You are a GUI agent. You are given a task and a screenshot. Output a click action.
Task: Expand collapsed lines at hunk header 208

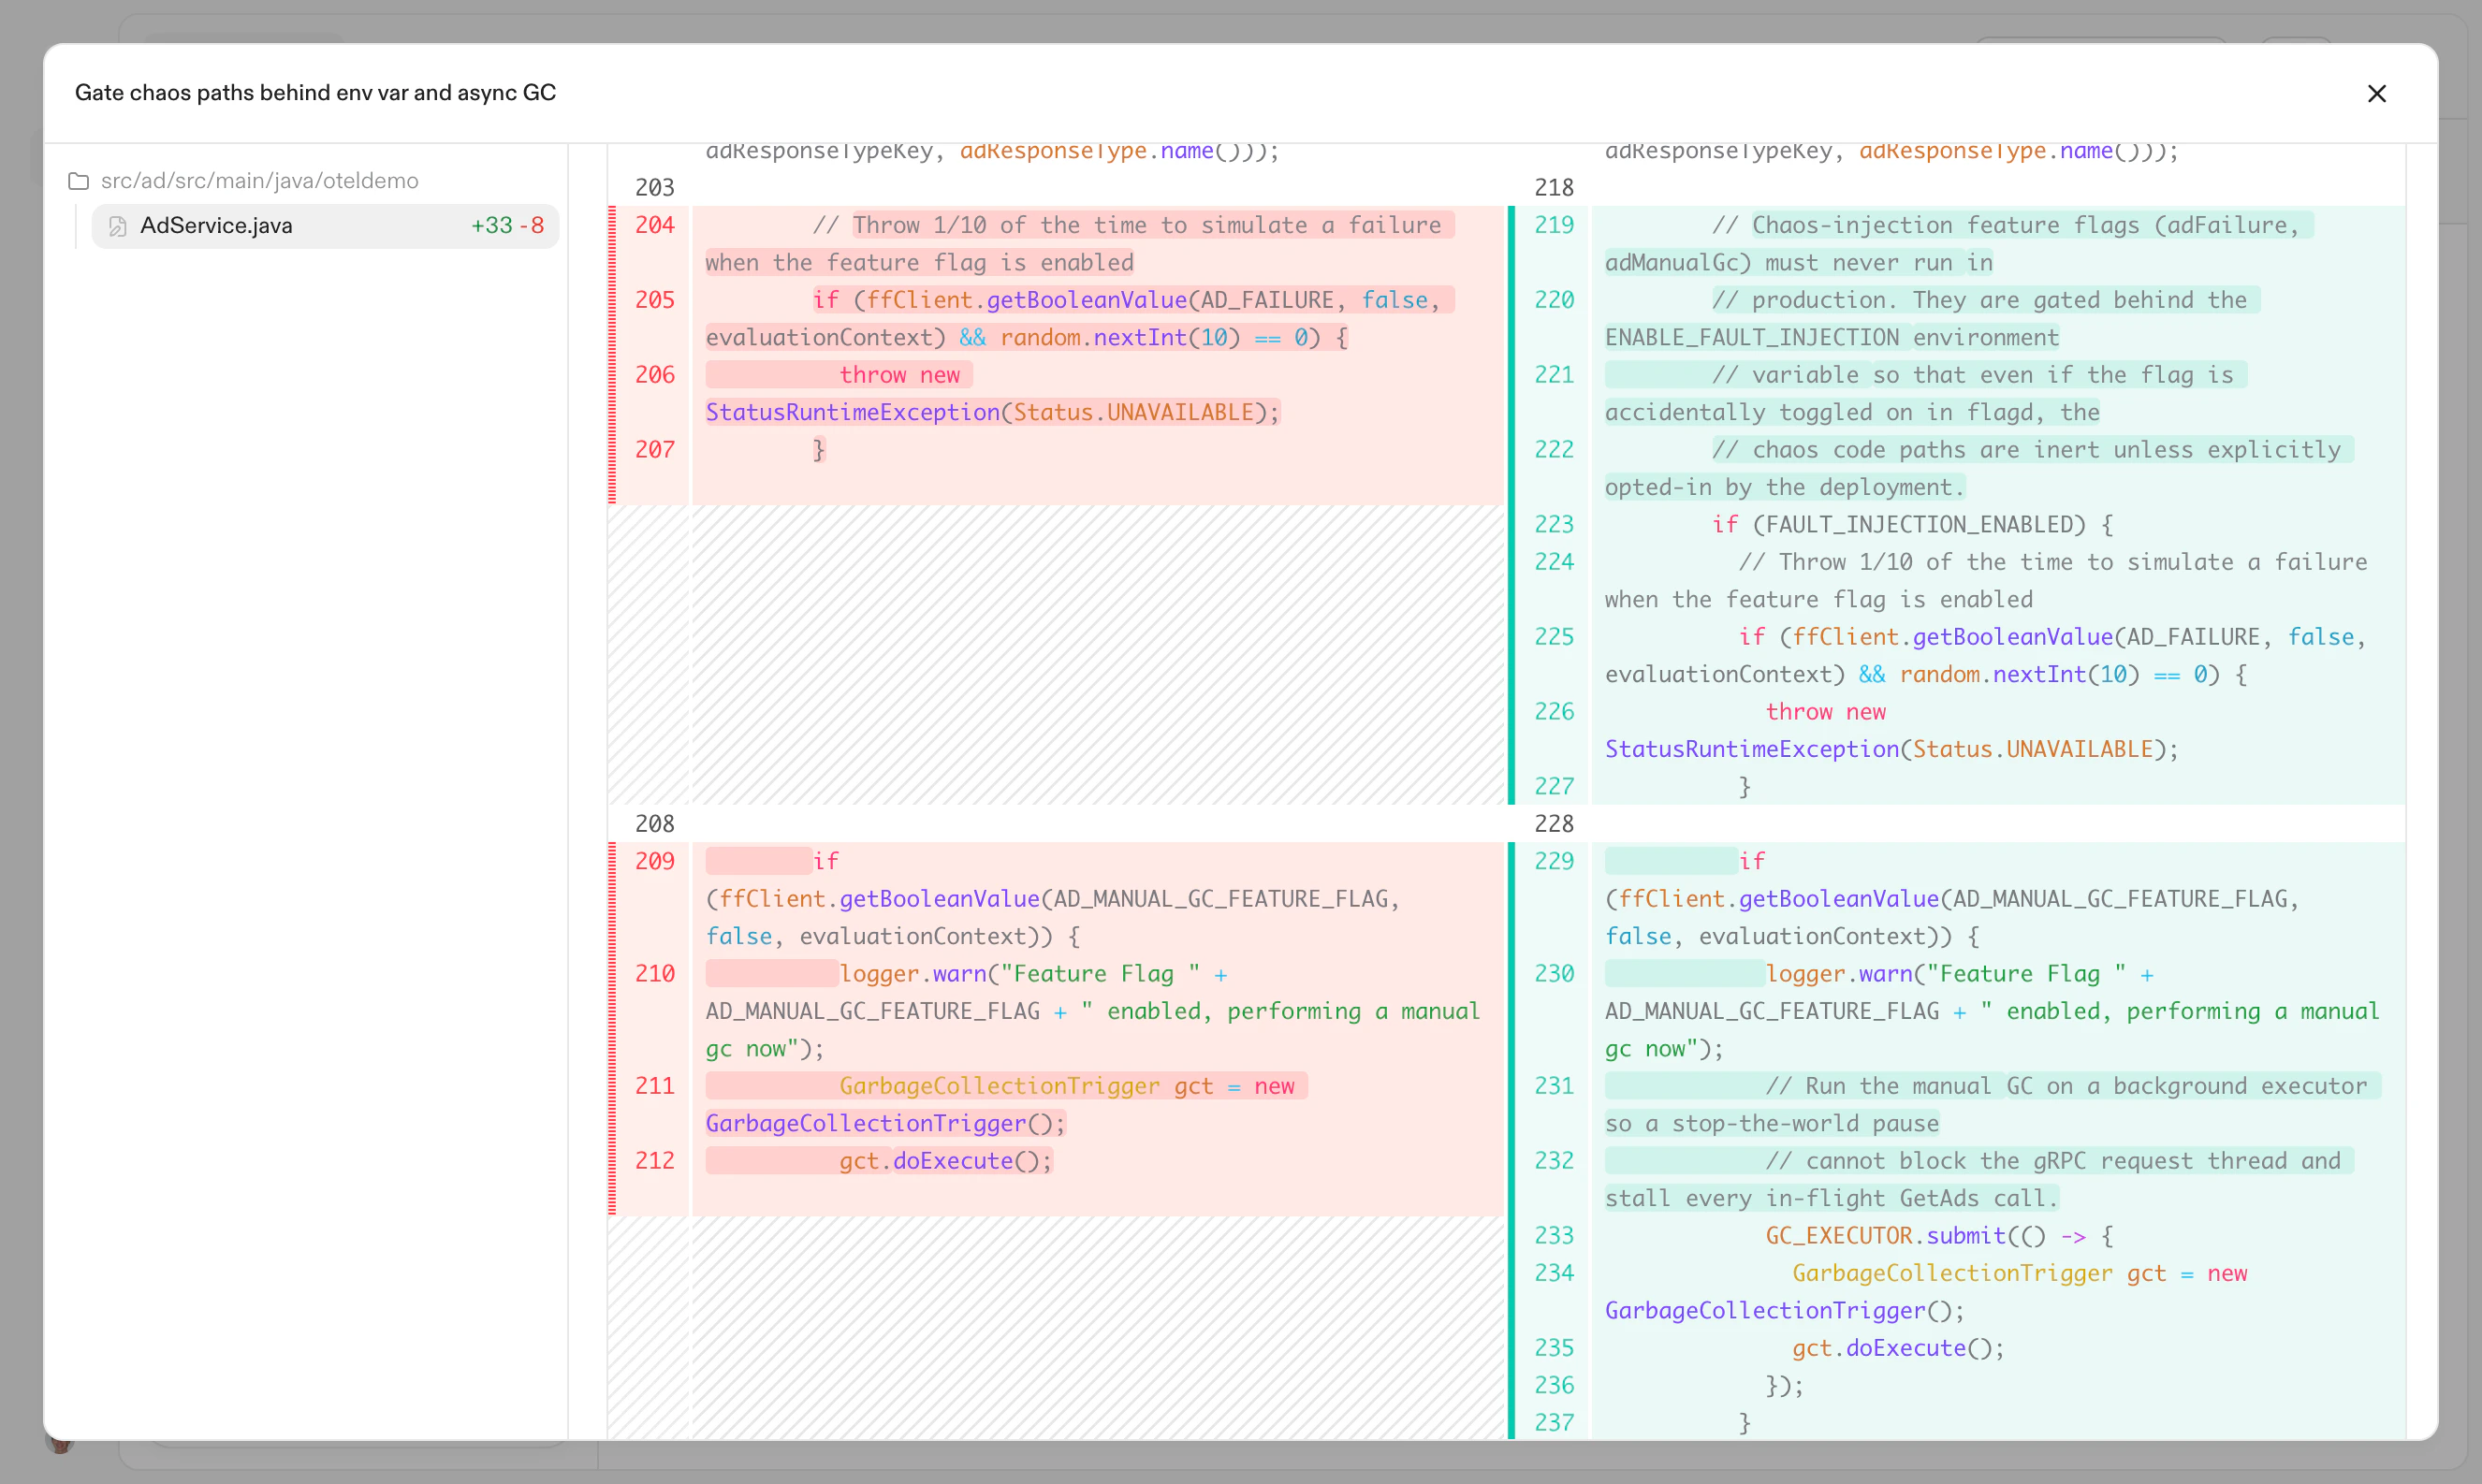click(x=655, y=823)
